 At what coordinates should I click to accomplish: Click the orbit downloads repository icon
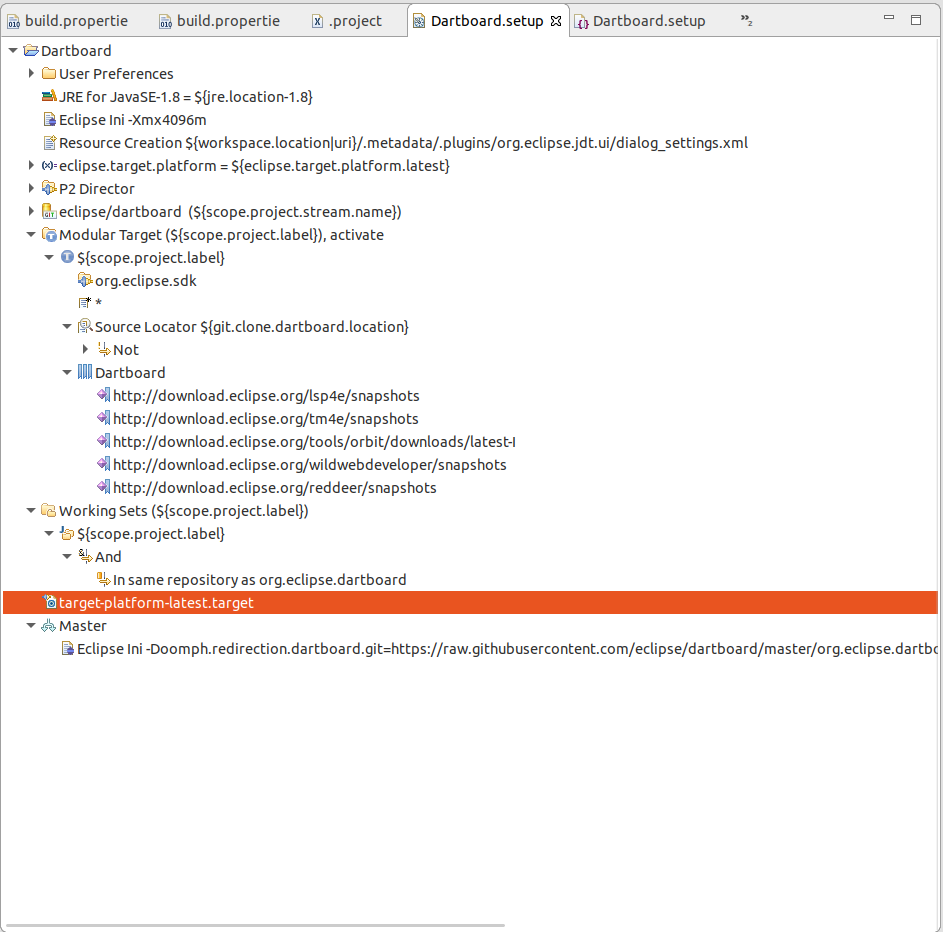[x=103, y=441]
